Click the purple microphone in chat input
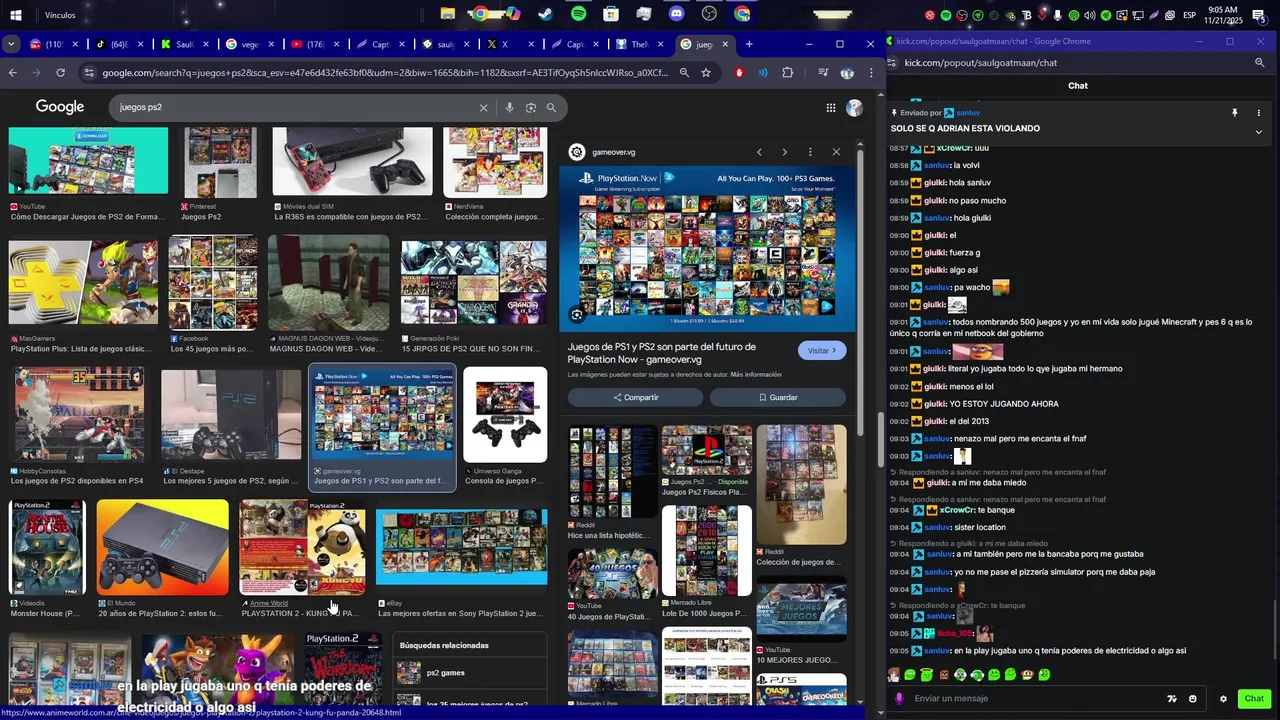Screen dimensions: 1280x720 coord(900,699)
